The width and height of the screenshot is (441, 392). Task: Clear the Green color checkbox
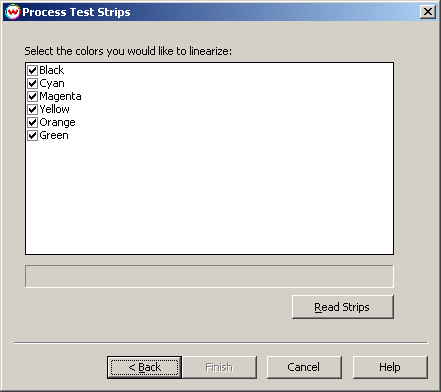[x=32, y=135]
